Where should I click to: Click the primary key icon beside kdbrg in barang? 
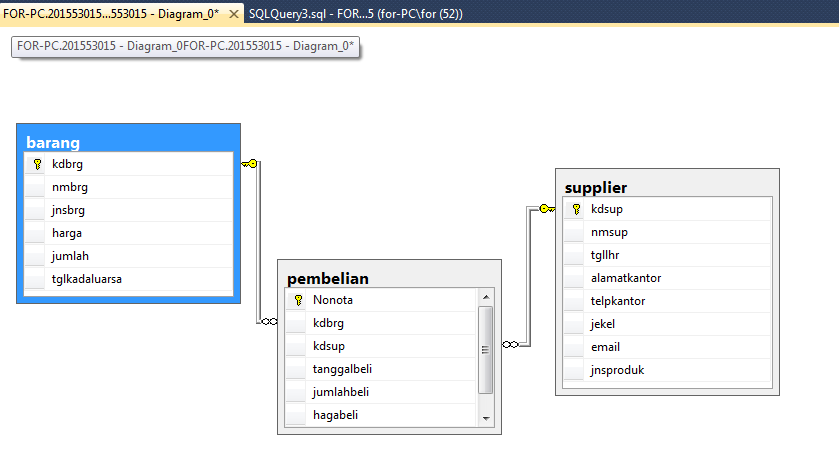tap(37, 164)
